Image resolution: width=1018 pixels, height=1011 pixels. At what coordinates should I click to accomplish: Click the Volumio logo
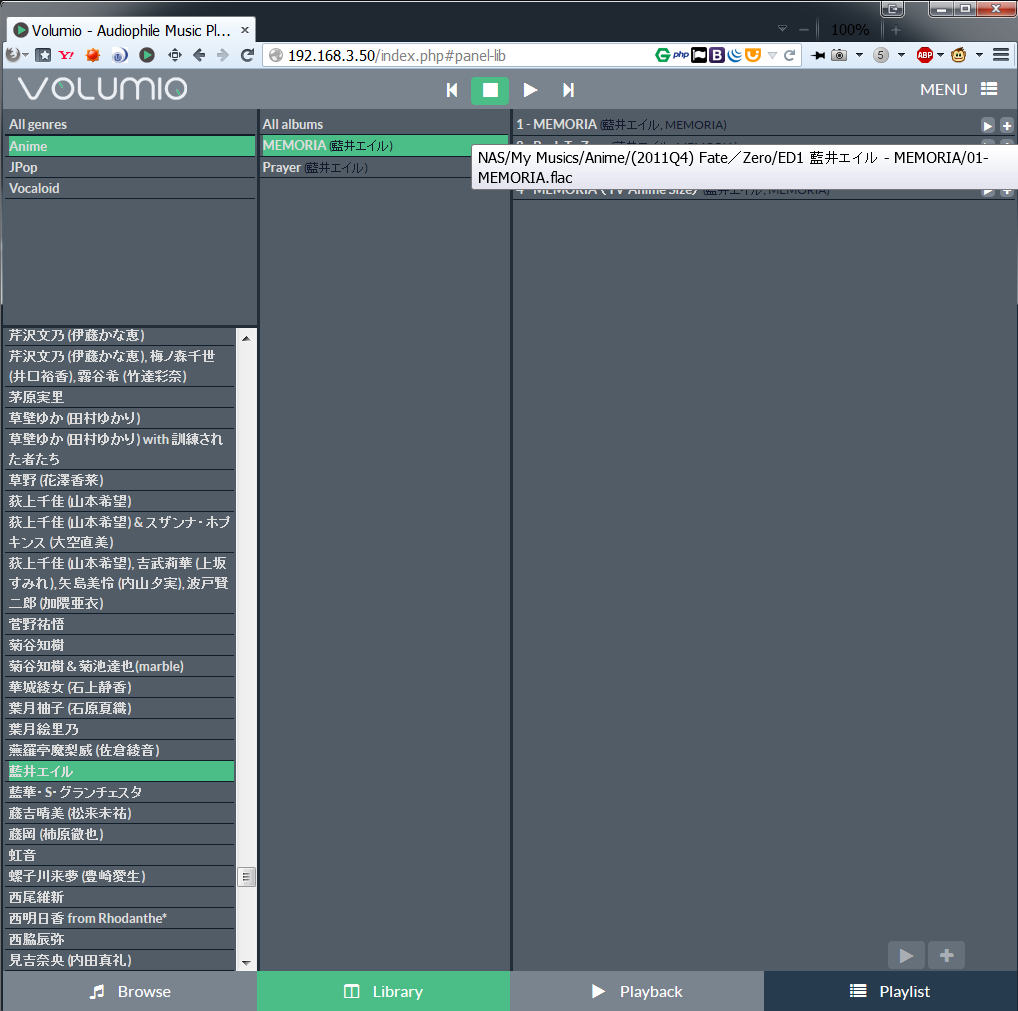tap(103, 88)
